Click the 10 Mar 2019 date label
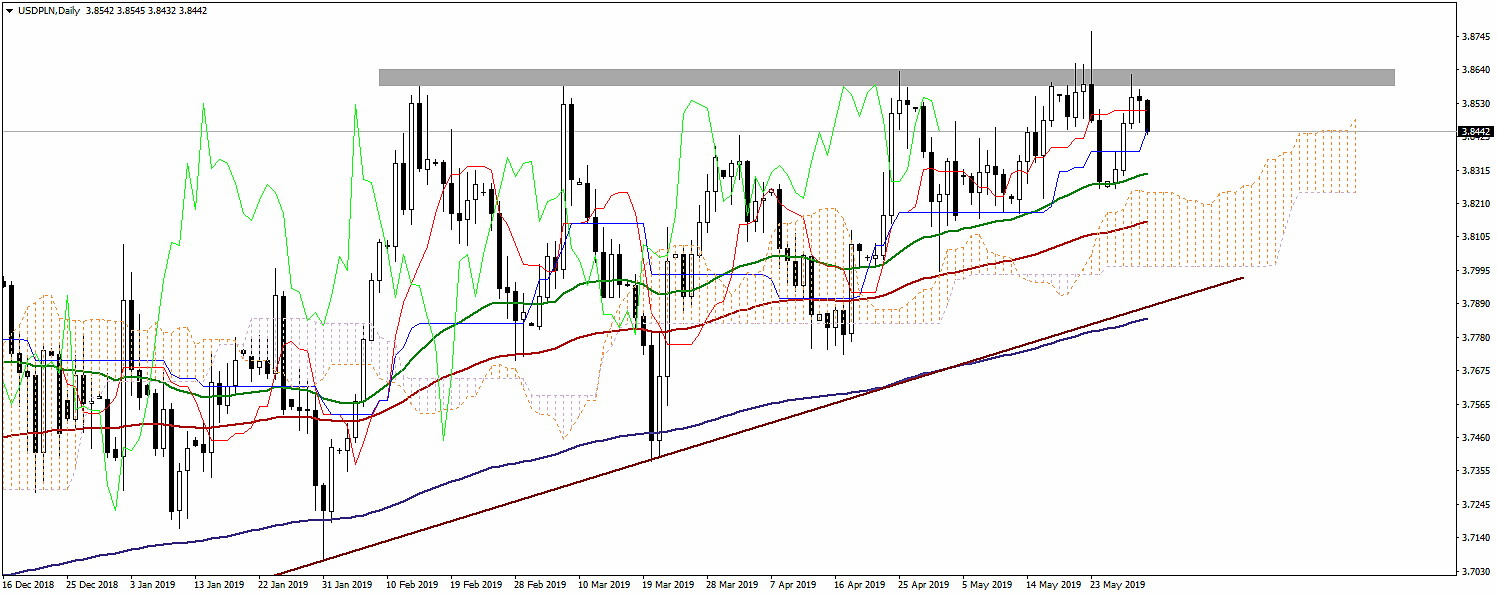 [604, 584]
